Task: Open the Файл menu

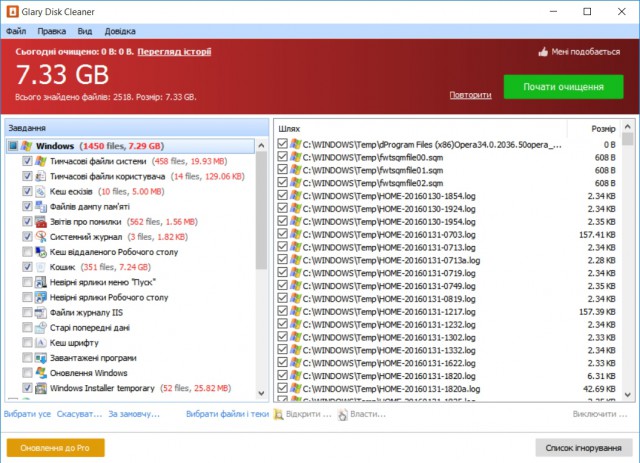Action: click(x=16, y=31)
